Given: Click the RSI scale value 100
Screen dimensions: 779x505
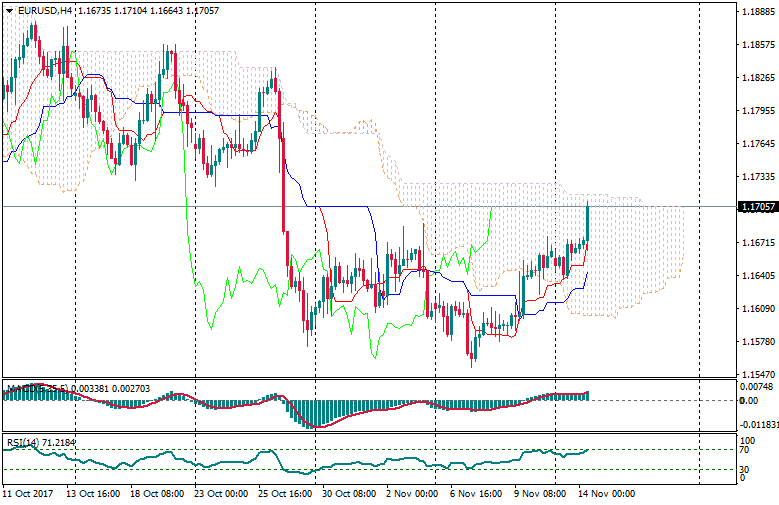Looking at the screenshot, I should click(748, 439).
